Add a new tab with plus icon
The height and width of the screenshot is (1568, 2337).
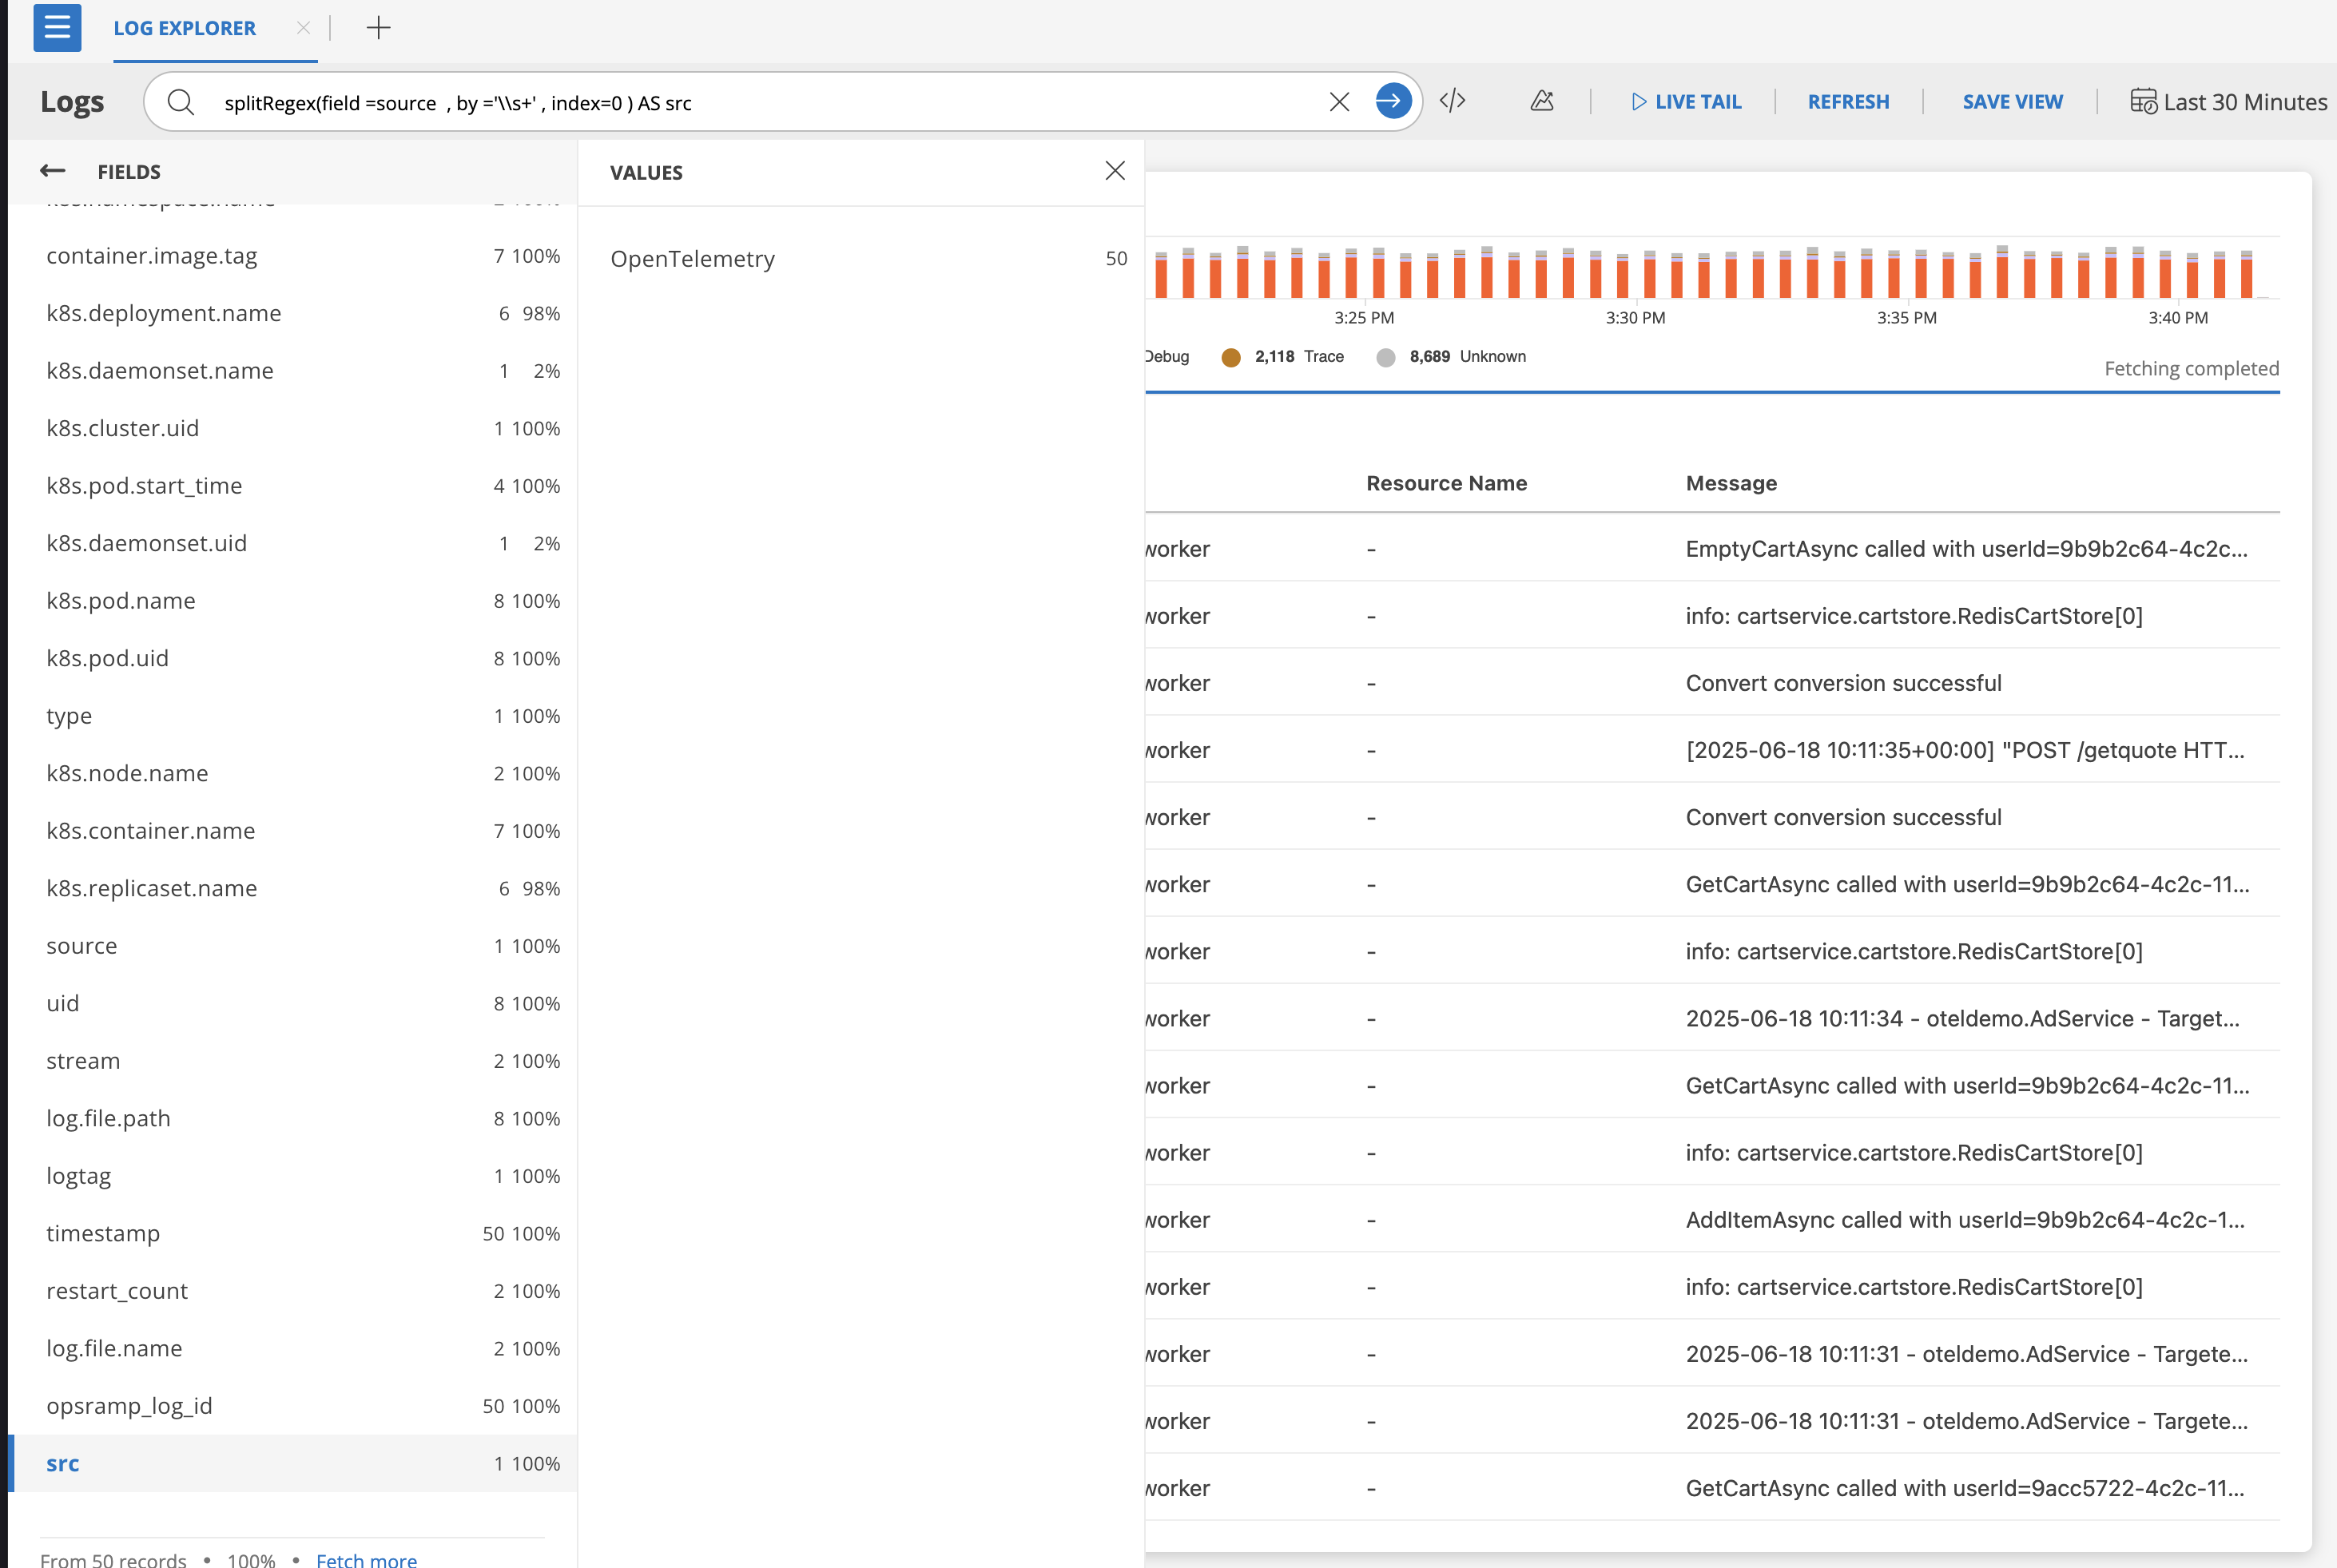point(378,28)
